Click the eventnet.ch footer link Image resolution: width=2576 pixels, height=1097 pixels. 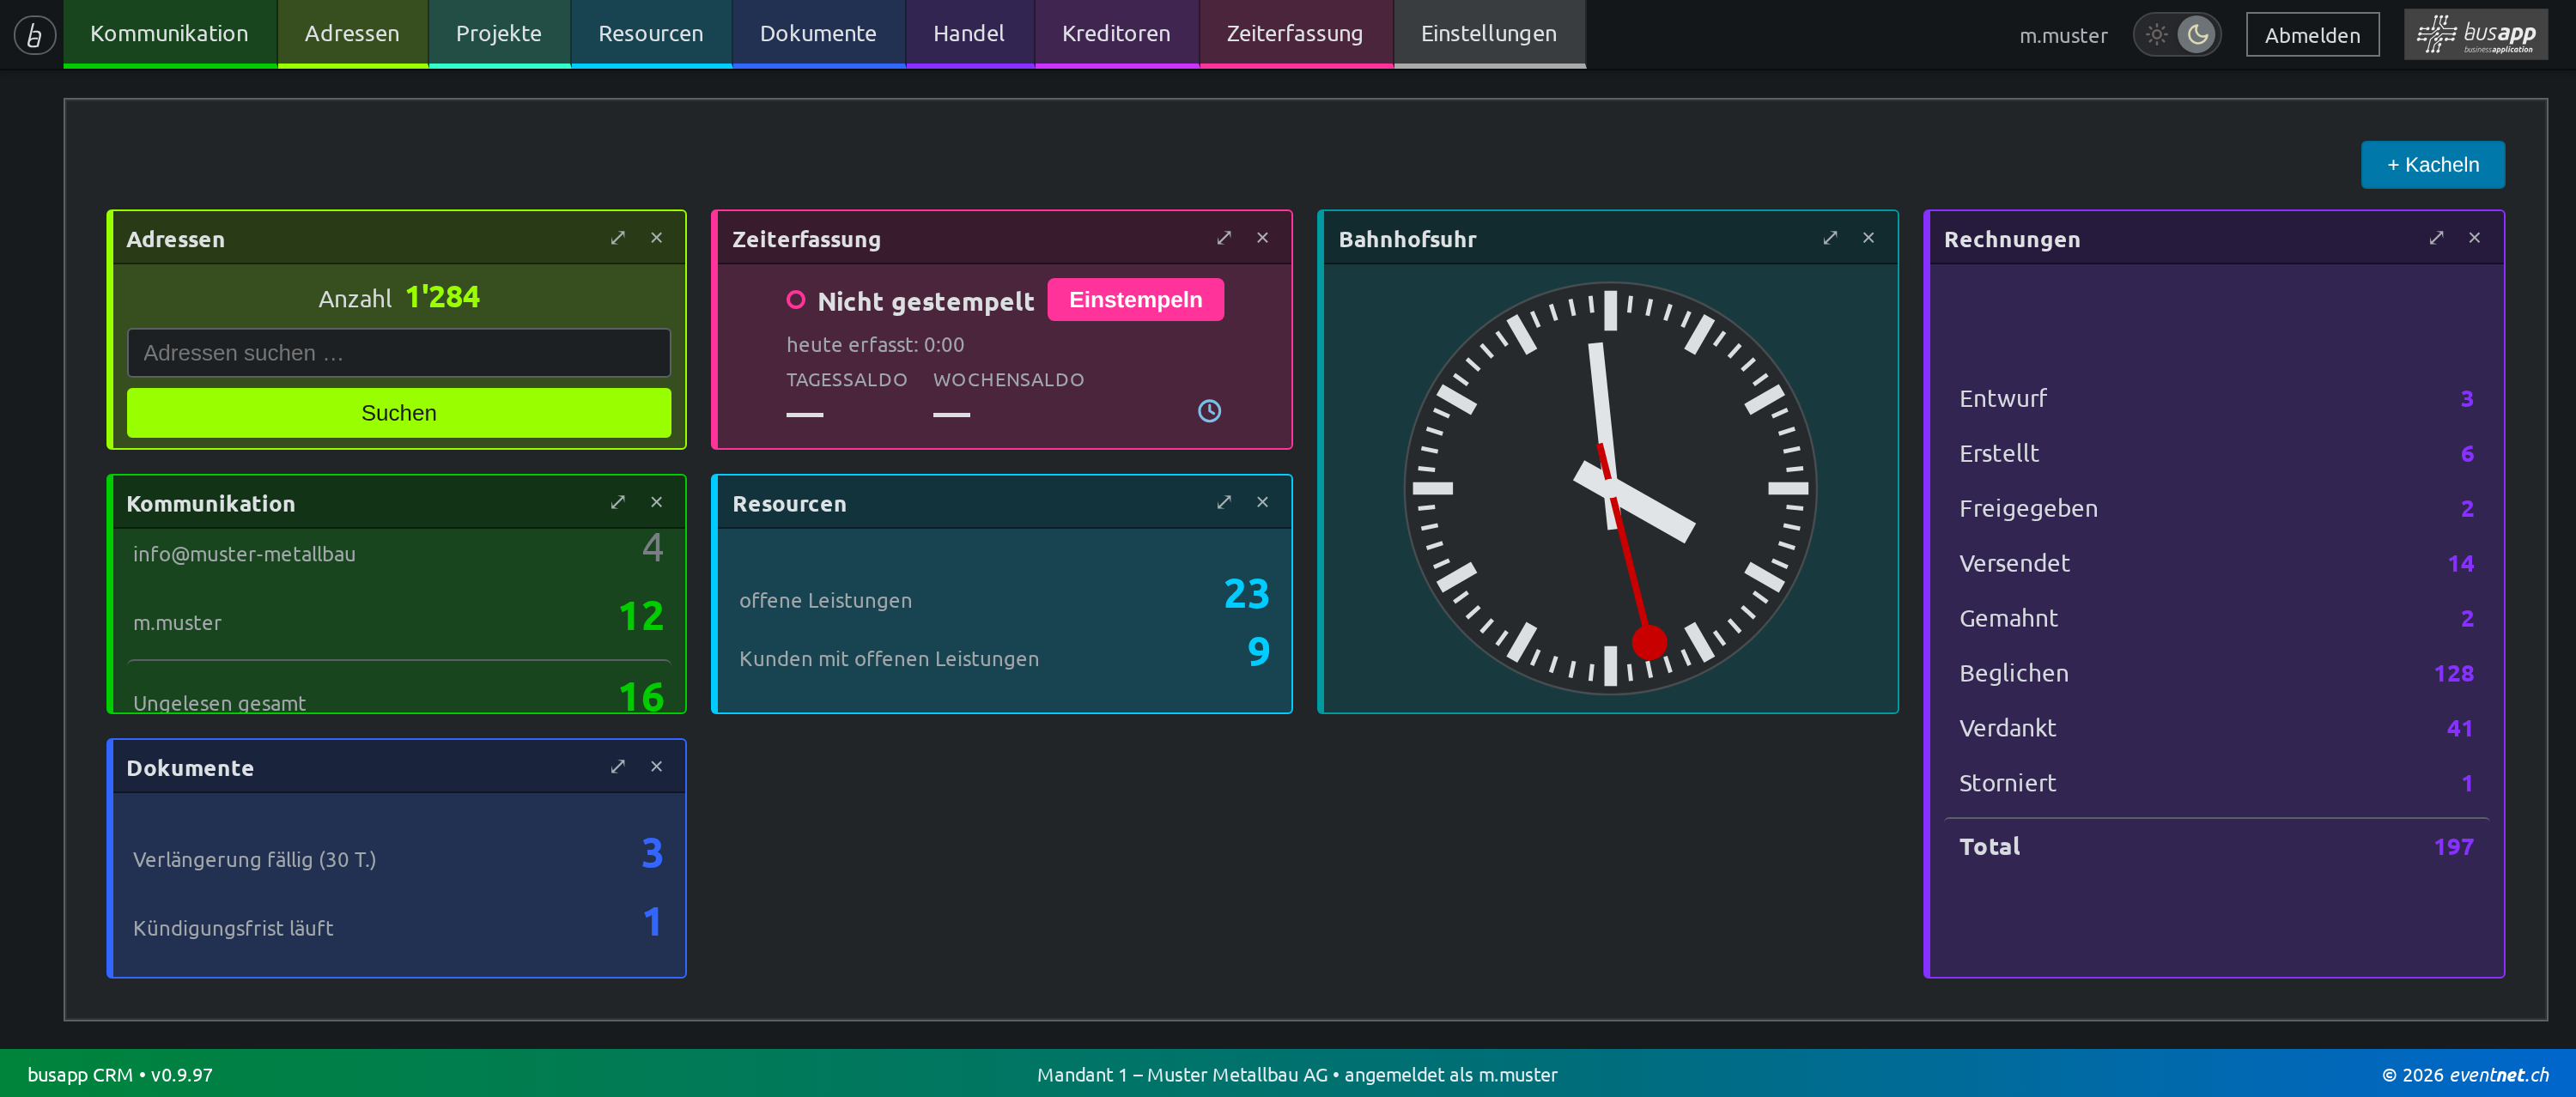(x=2499, y=1075)
